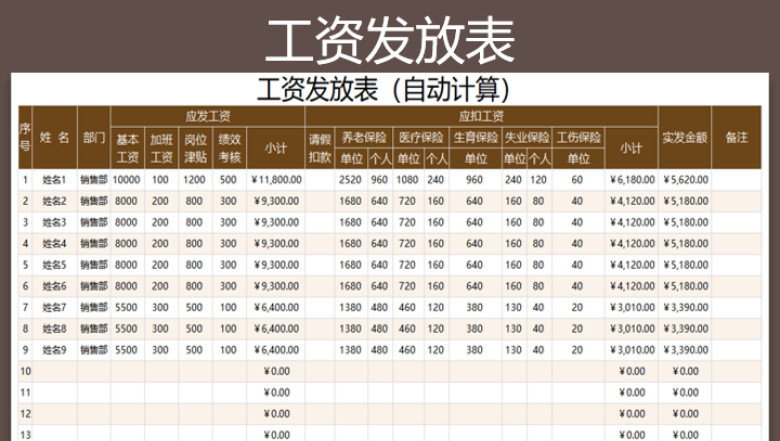This screenshot has width=780, height=441.
Task: Select the cell containing 姓名8
Action: point(55,329)
